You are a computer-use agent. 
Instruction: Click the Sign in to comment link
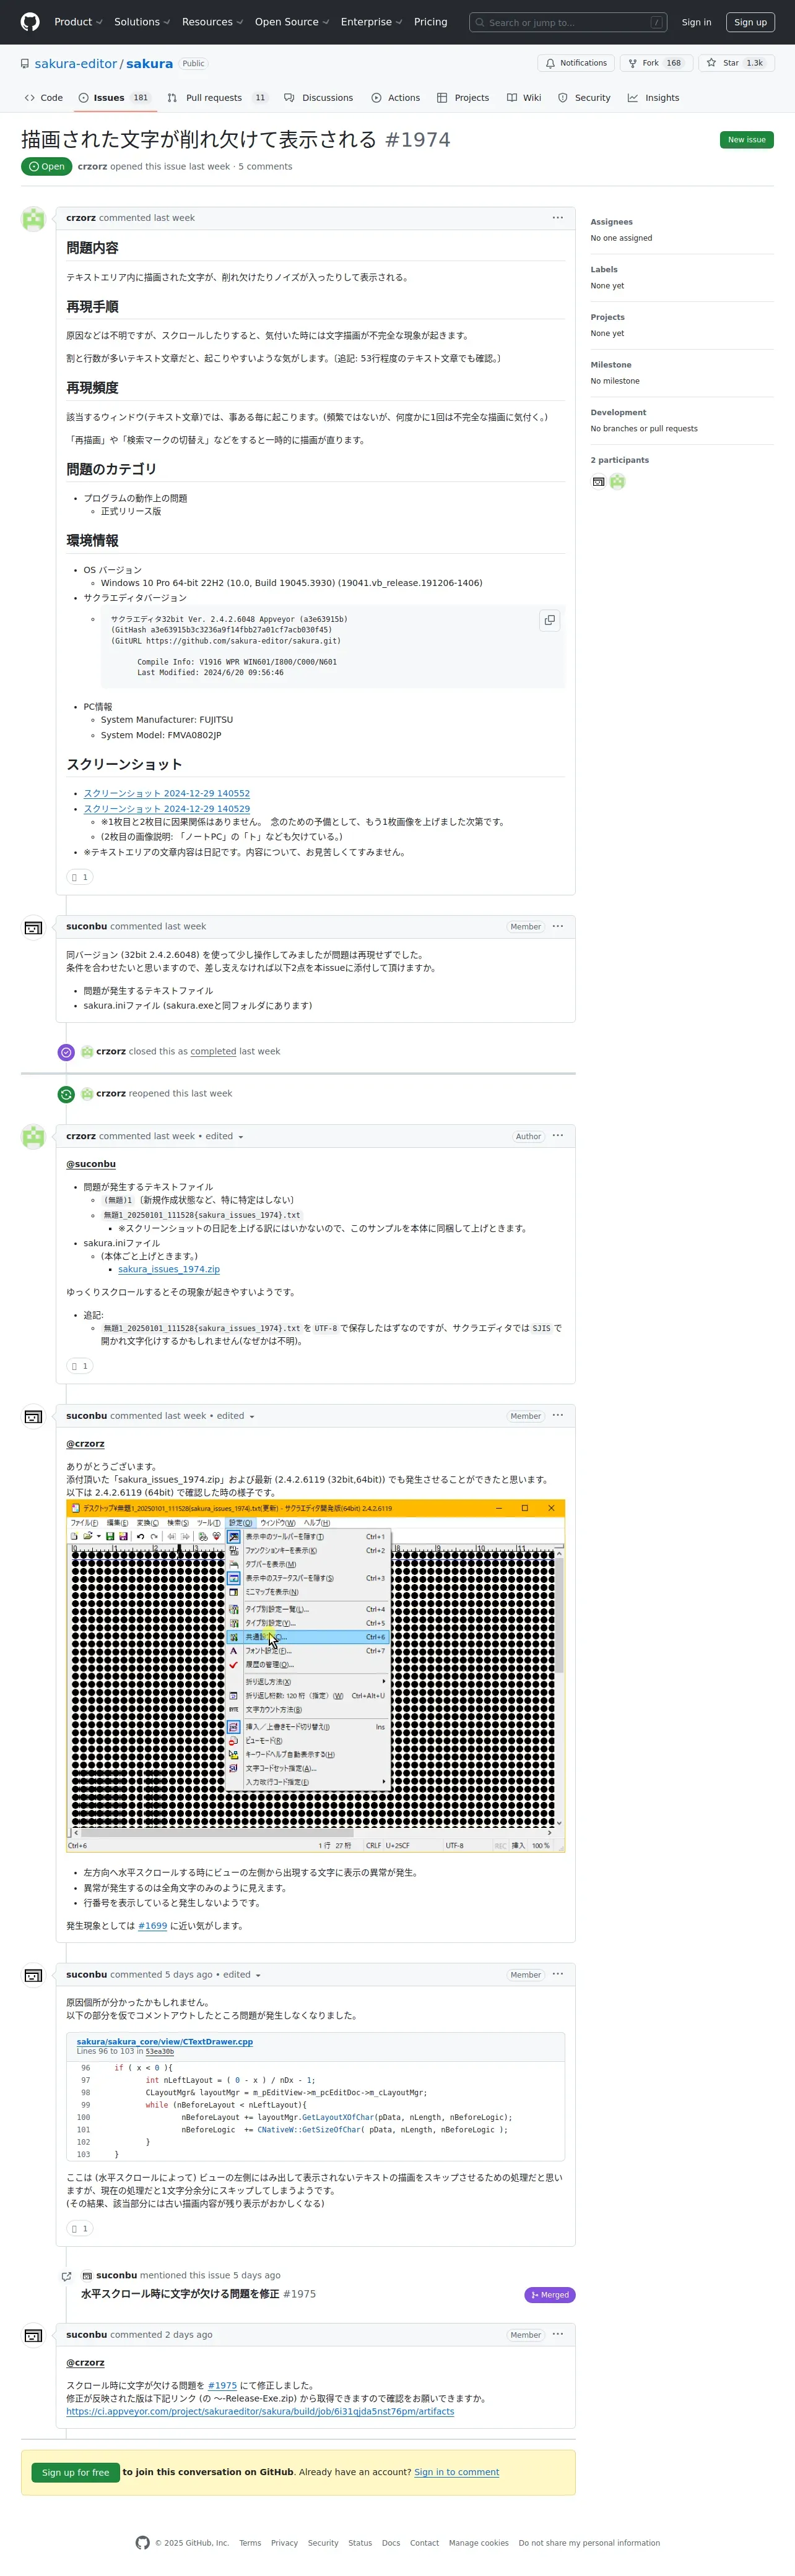tap(457, 2472)
